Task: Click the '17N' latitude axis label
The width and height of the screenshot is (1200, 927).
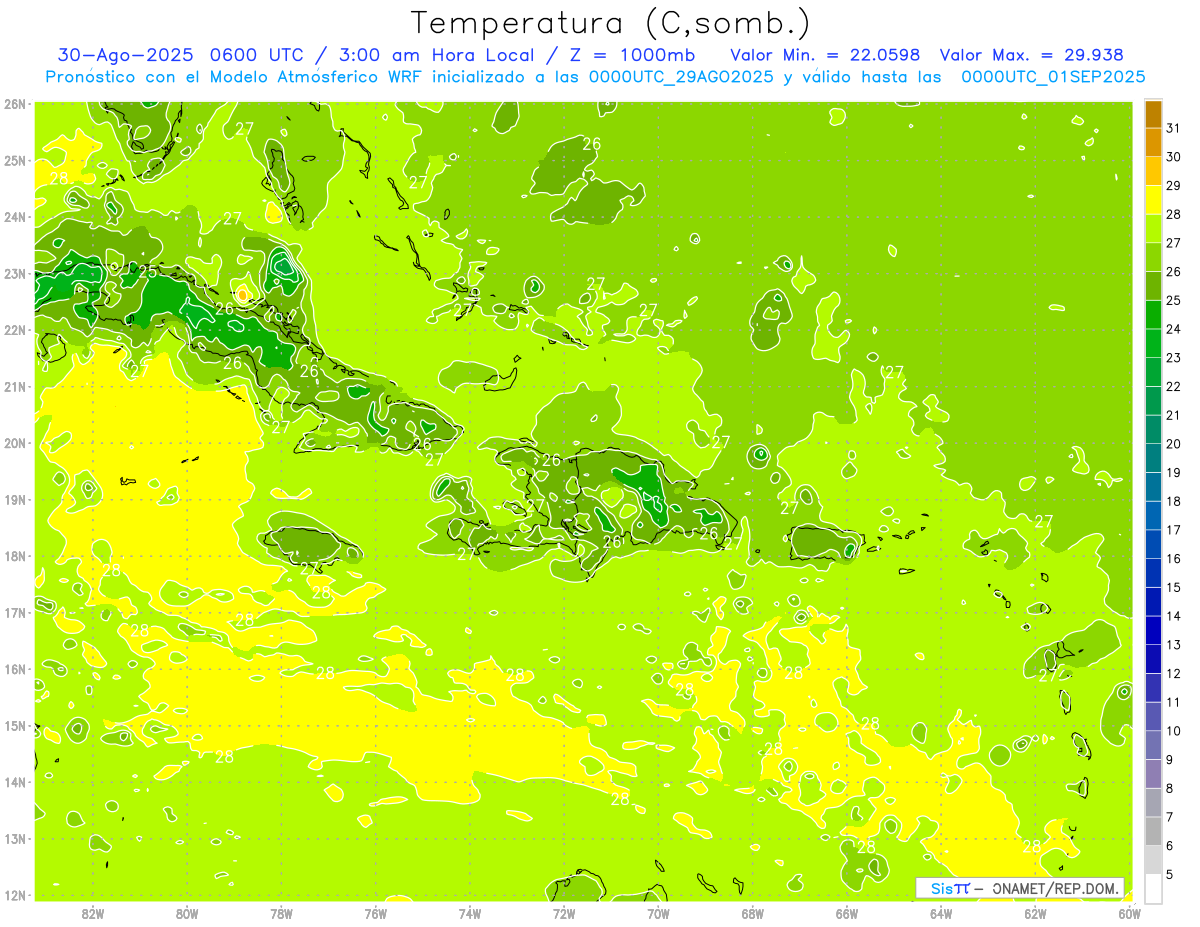Action: coord(15,612)
